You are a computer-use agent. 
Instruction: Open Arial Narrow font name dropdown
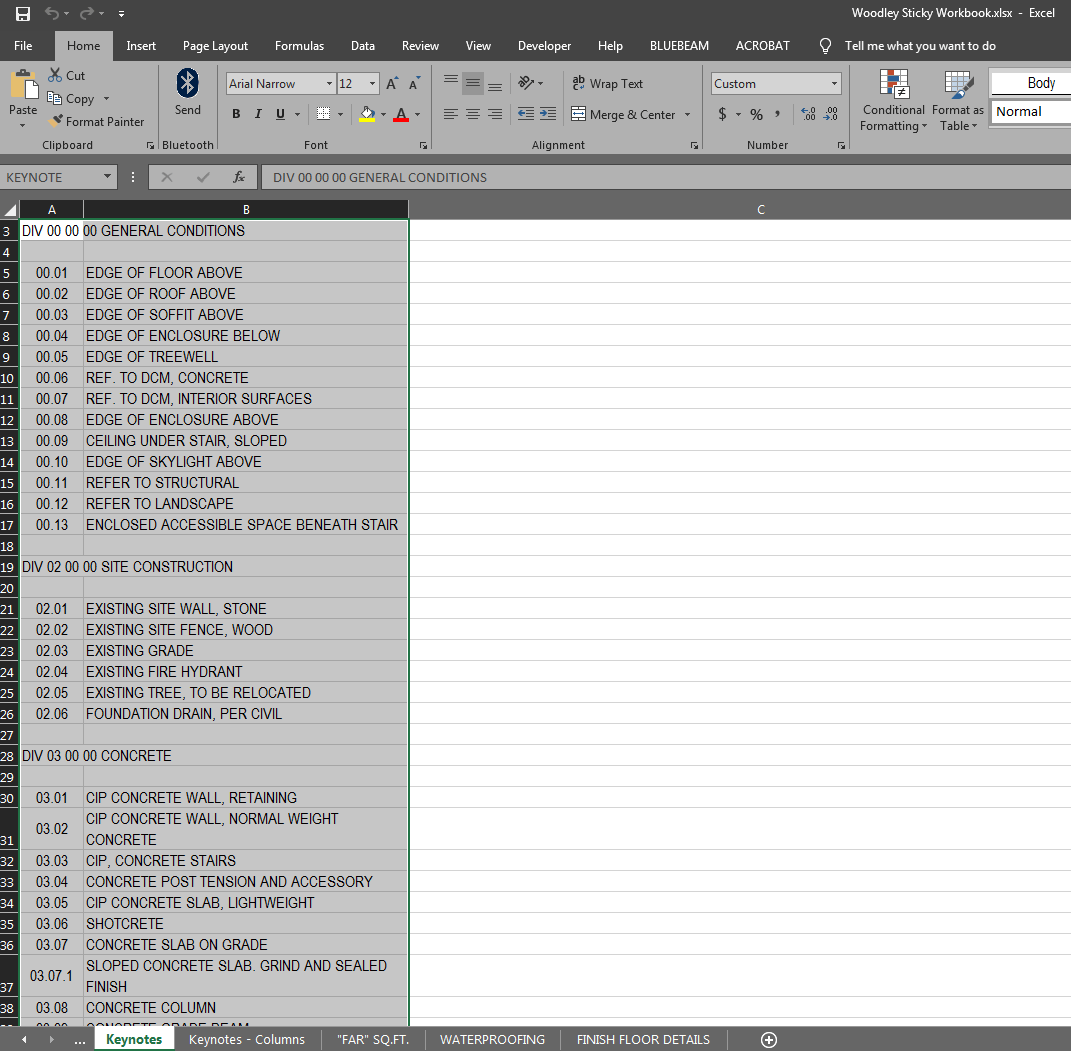329,84
